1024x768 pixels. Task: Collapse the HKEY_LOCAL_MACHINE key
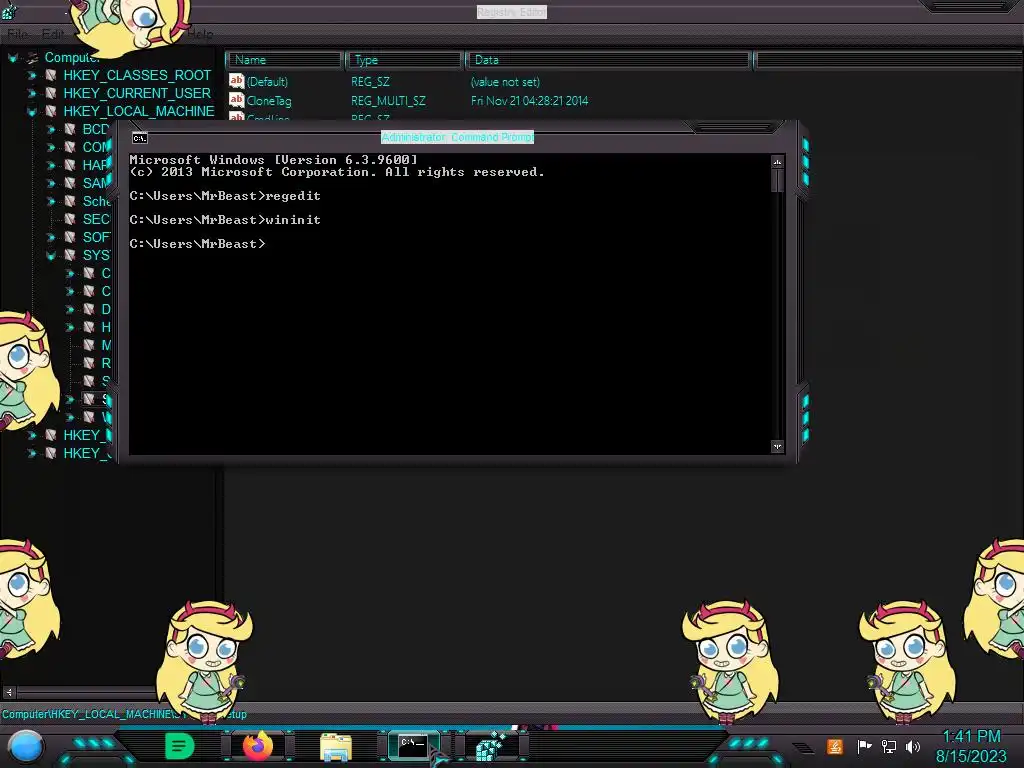[x=31, y=112]
